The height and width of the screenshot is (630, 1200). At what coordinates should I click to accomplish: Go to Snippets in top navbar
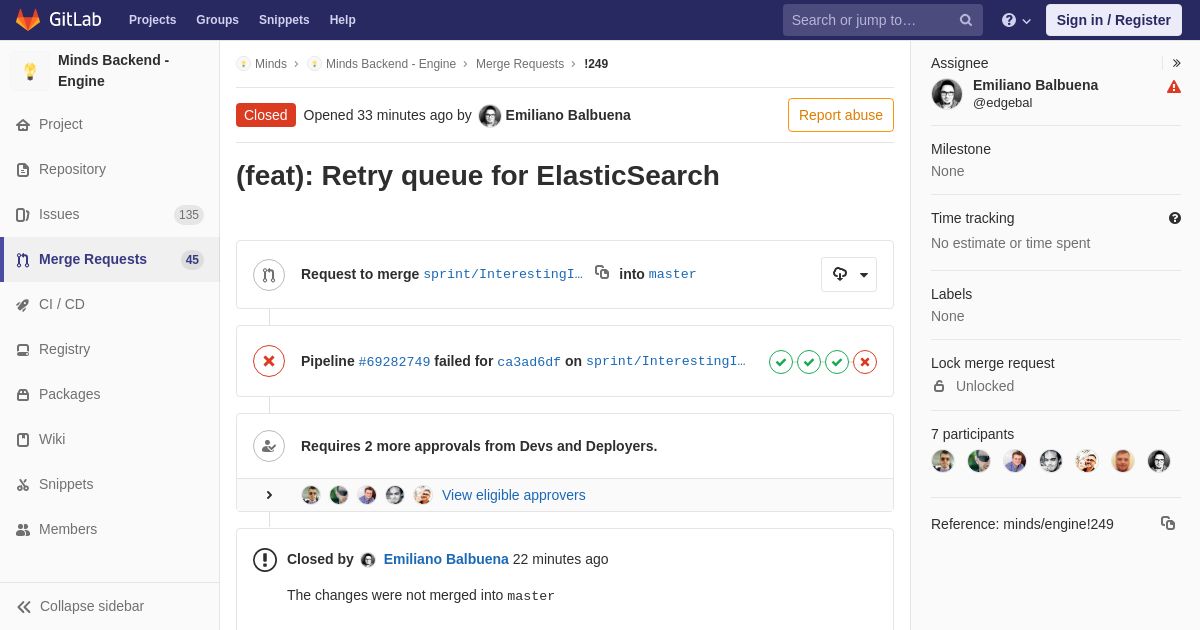pos(284,20)
